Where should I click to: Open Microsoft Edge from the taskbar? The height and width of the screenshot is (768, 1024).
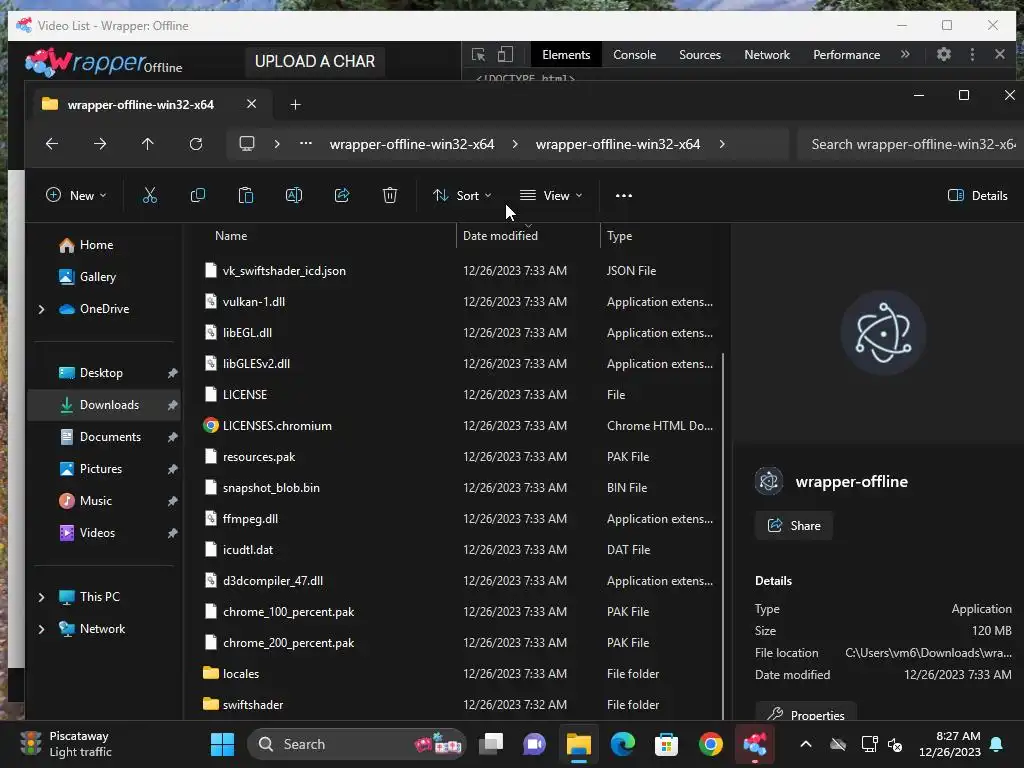click(x=622, y=744)
